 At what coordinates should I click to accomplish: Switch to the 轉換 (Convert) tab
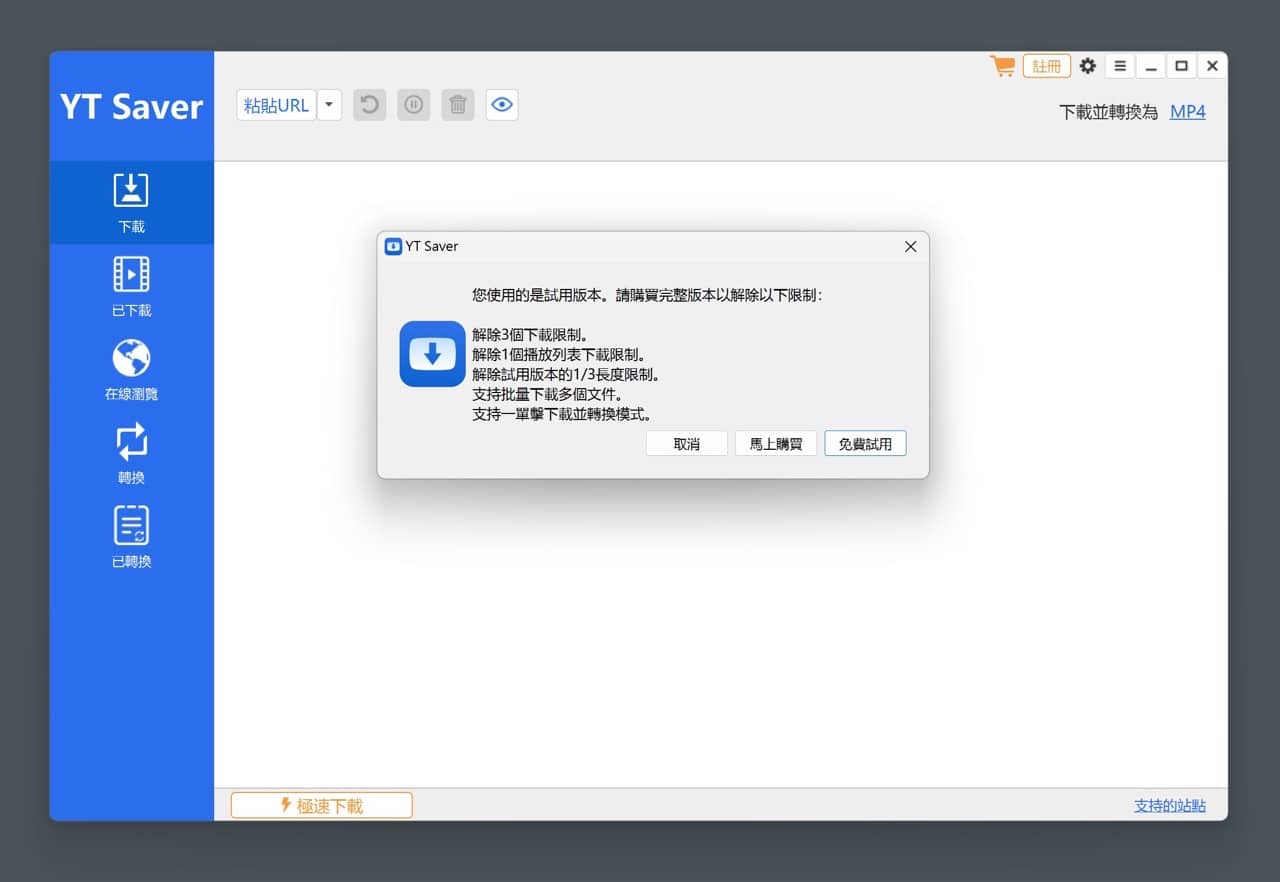click(131, 453)
